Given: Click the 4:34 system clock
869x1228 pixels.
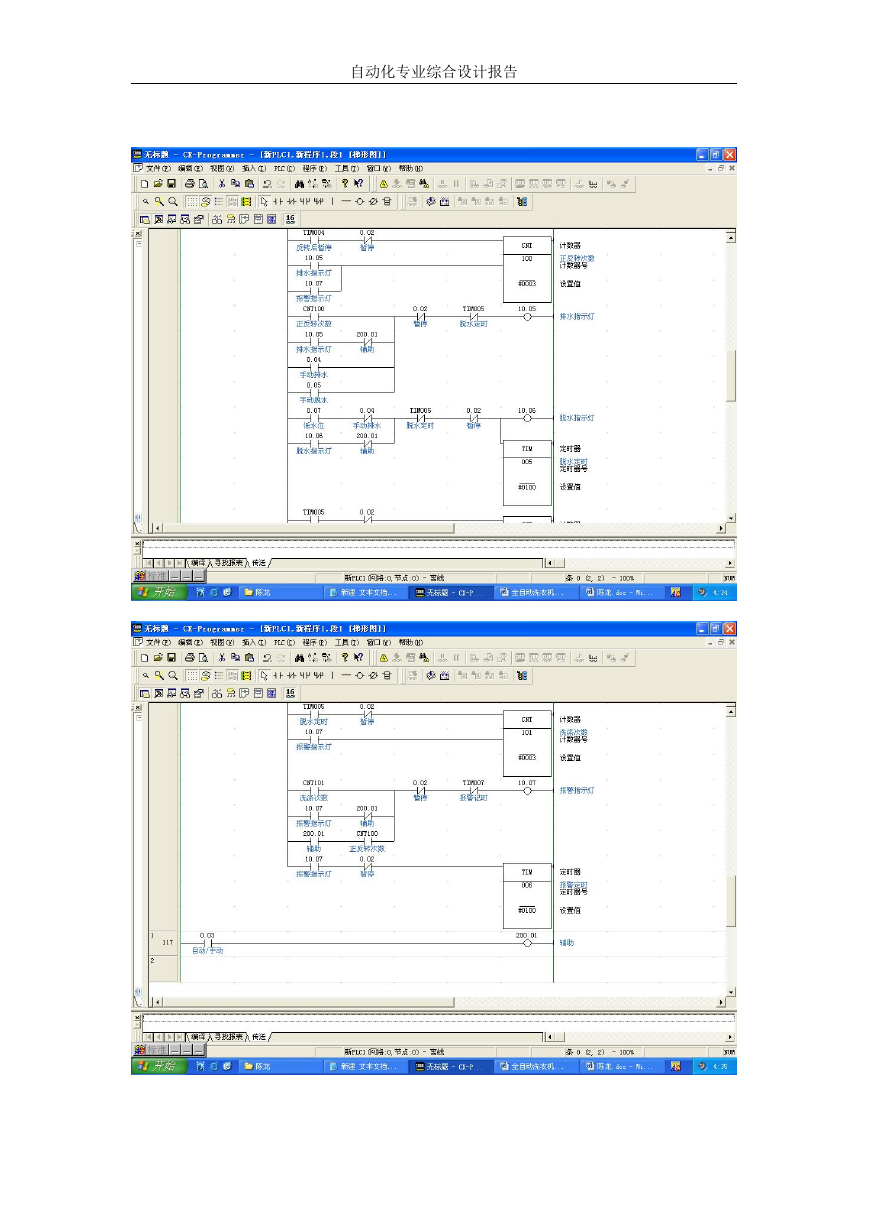Looking at the screenshot, I should pos(720,592).
